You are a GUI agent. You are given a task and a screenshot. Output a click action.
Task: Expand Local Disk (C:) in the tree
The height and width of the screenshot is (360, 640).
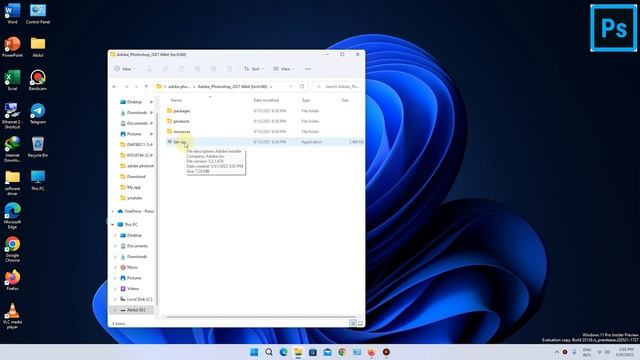(x=116, y=299)
